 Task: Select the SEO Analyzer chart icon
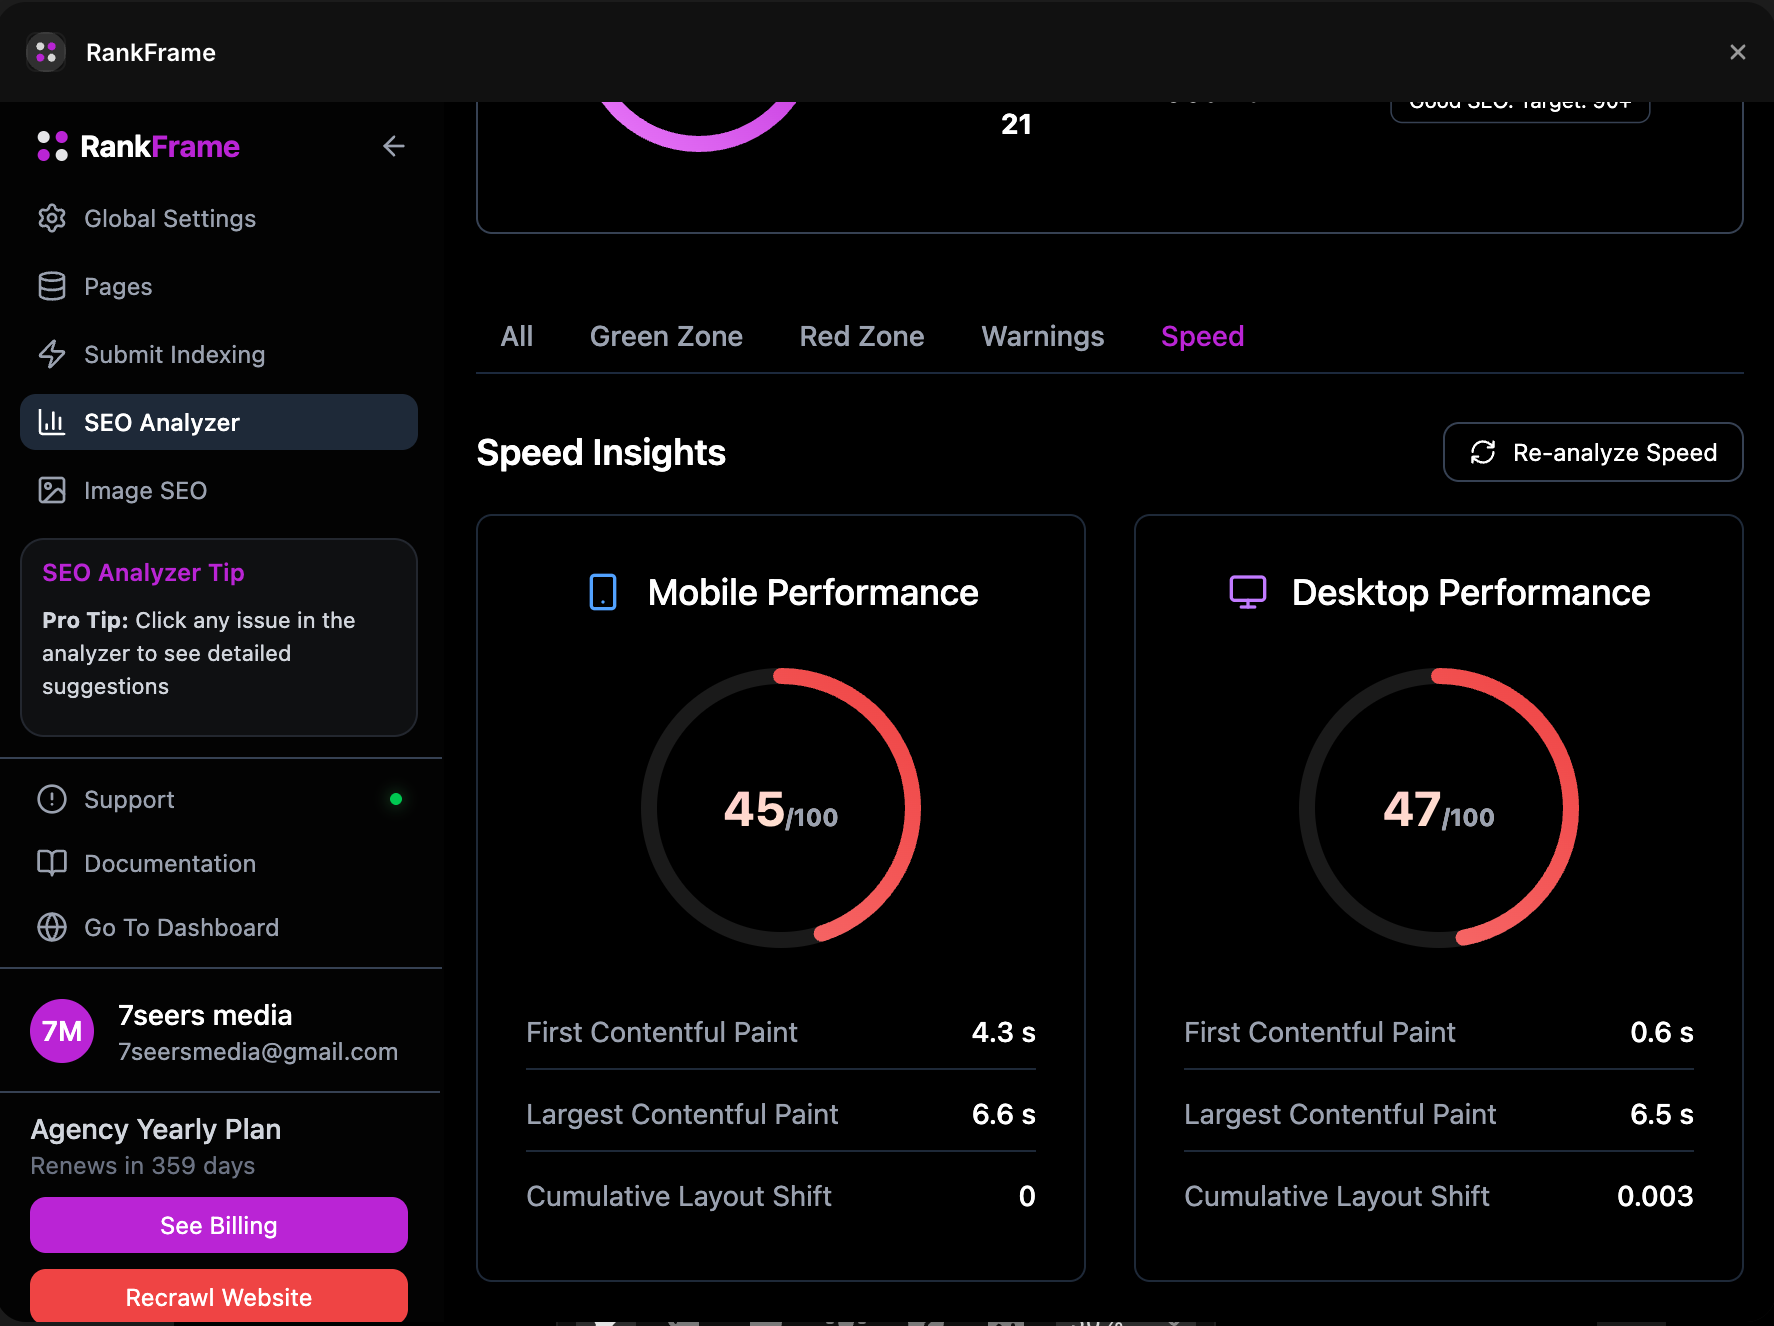point(52,422)
